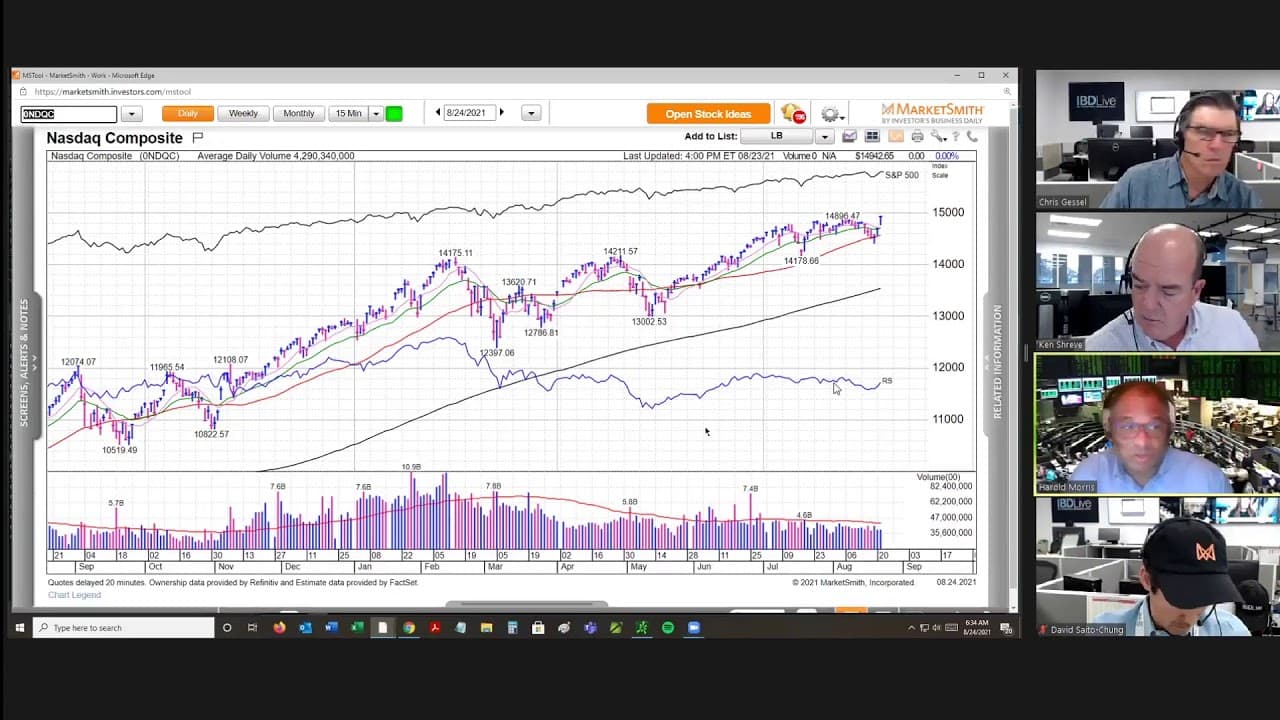
Task: Click the LB list button
Action: pyautogui.click(x=778, y=136)
